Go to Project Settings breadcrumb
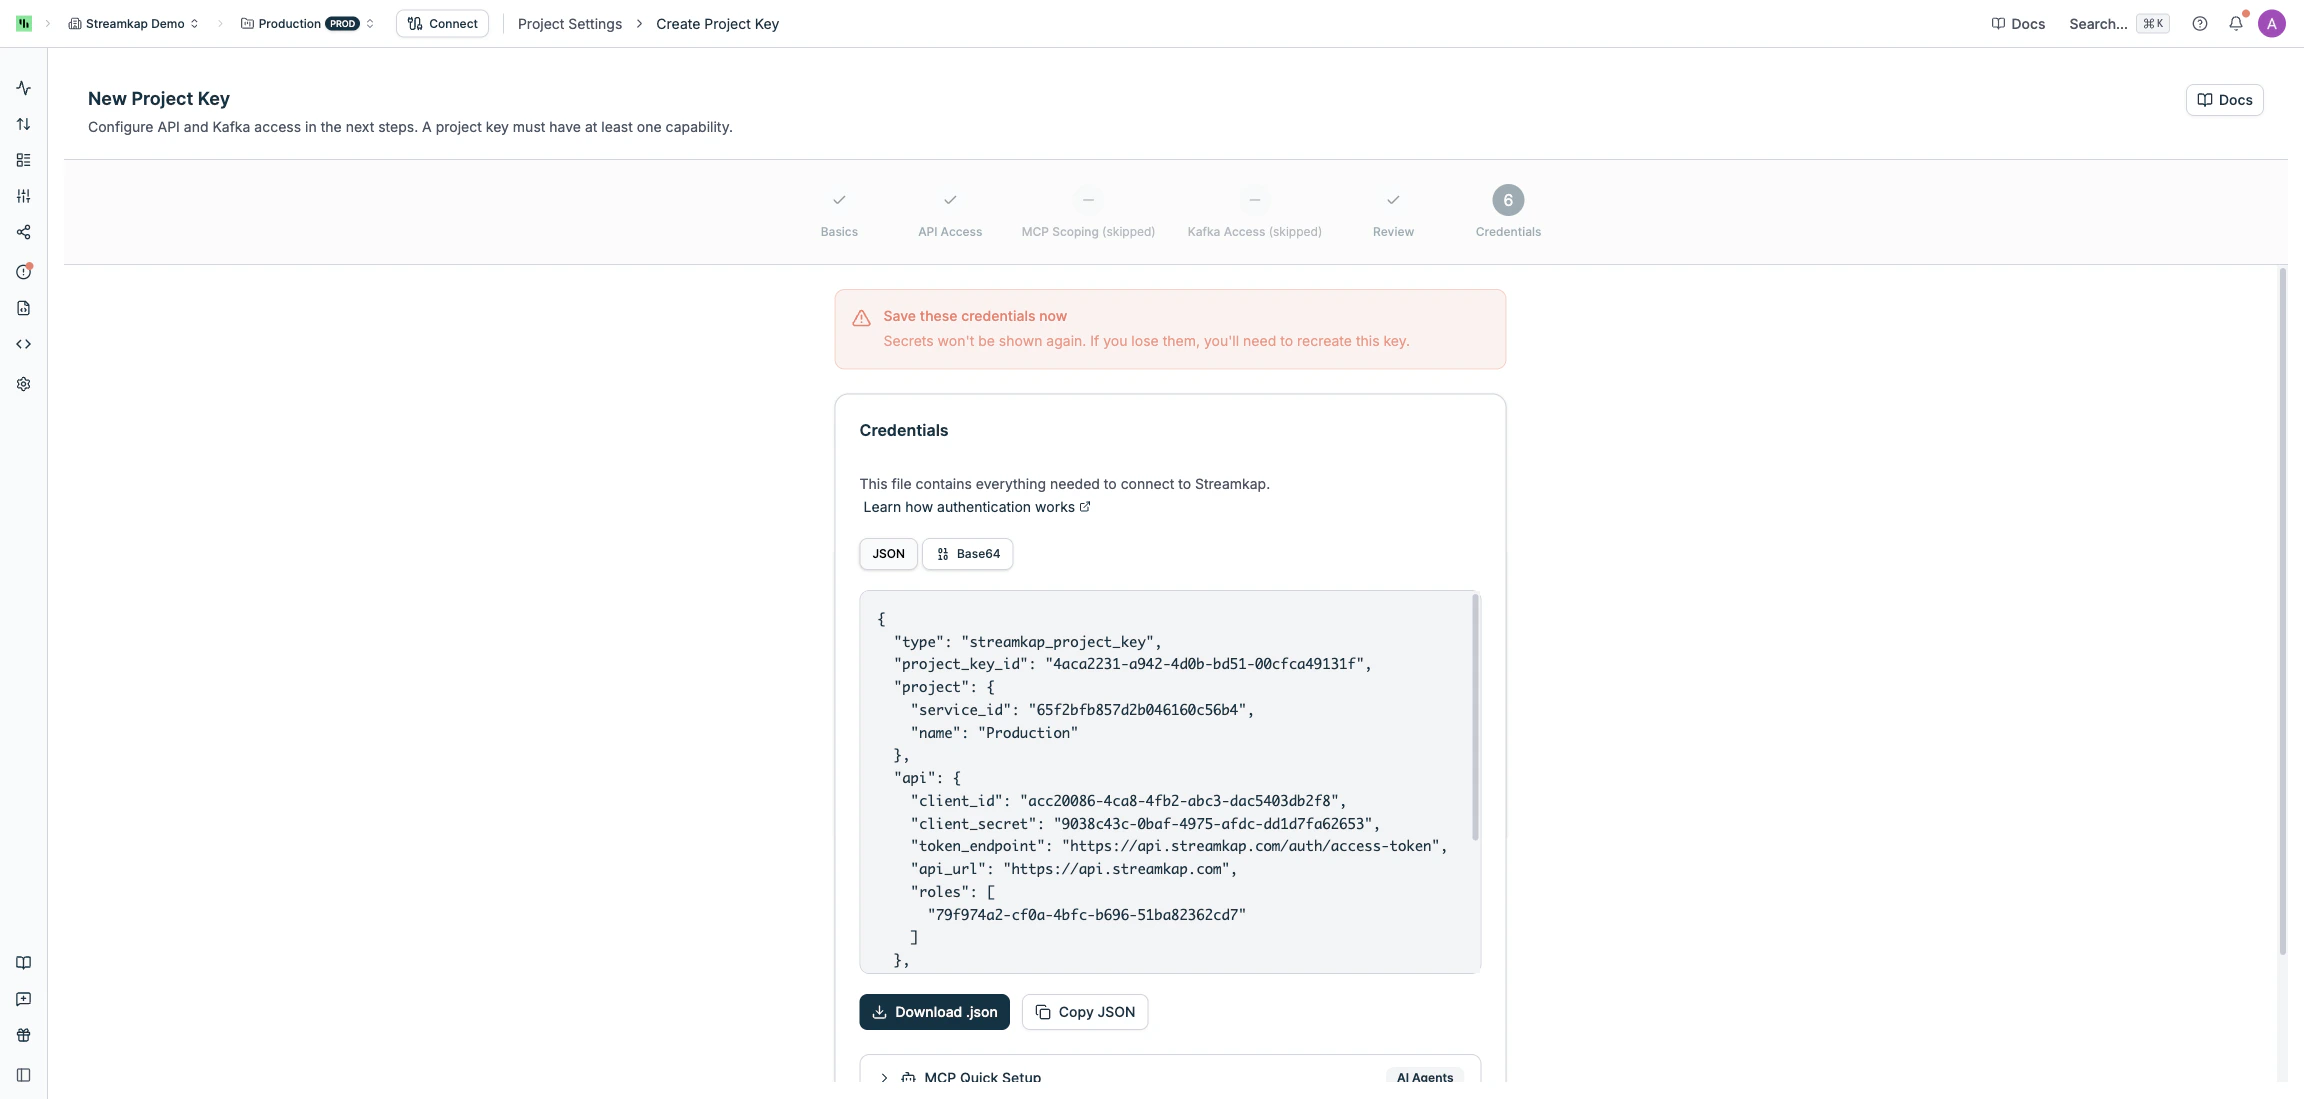Viewport: 2304px width, 1099px height. pyautogui.click(x=569, y=24)
